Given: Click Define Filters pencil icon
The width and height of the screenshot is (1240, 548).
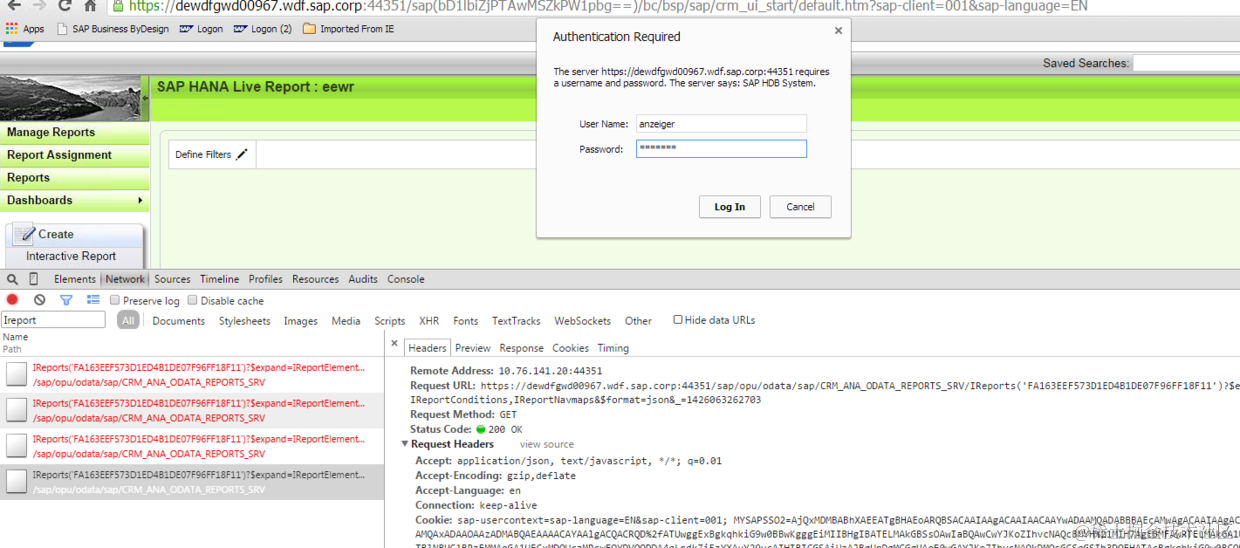Looking at the screenshot, I should click(x=242, y=155).
